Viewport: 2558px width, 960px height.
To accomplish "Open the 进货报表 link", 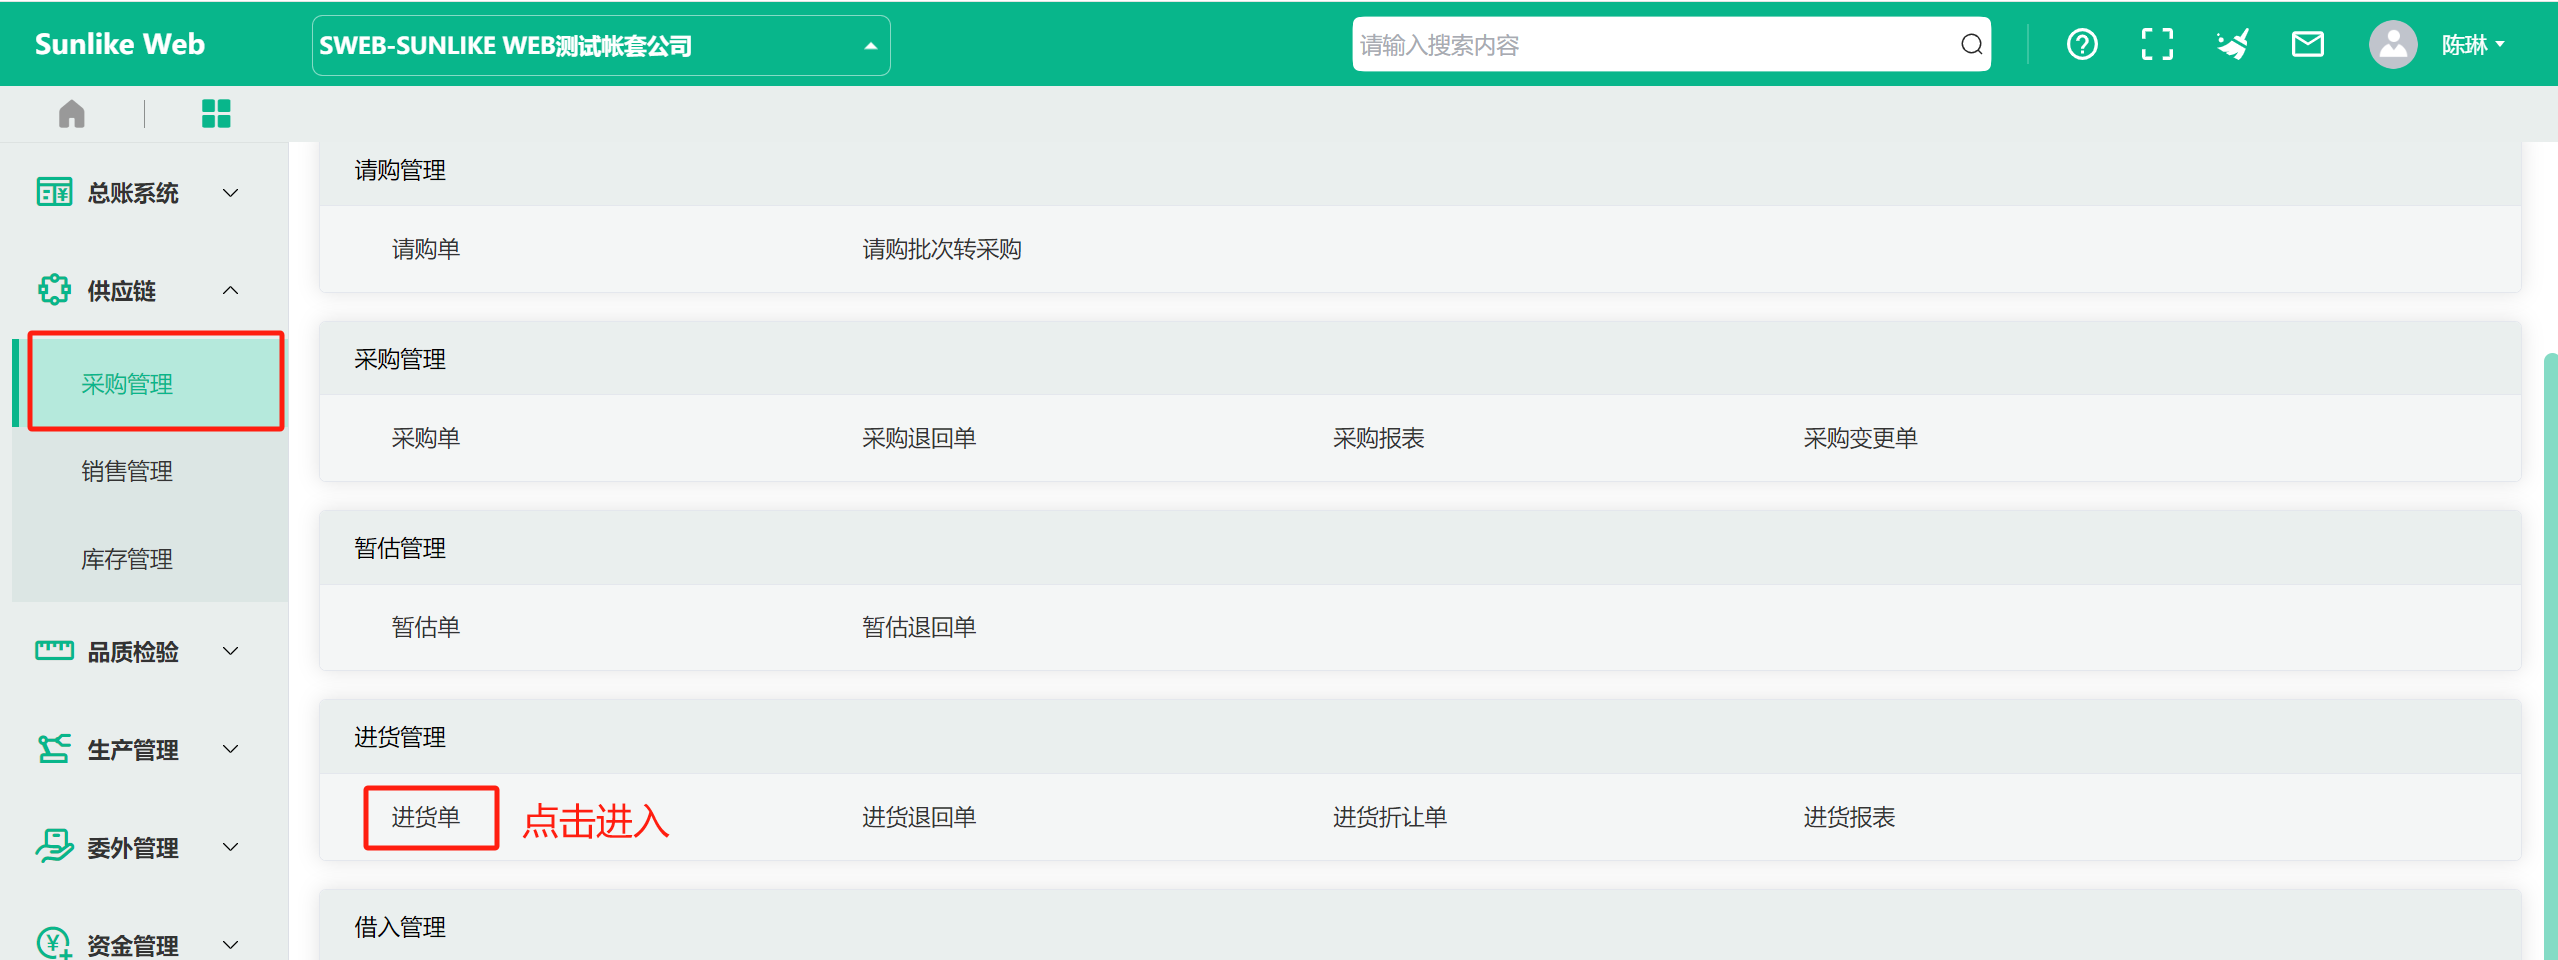I will 1849,817.
